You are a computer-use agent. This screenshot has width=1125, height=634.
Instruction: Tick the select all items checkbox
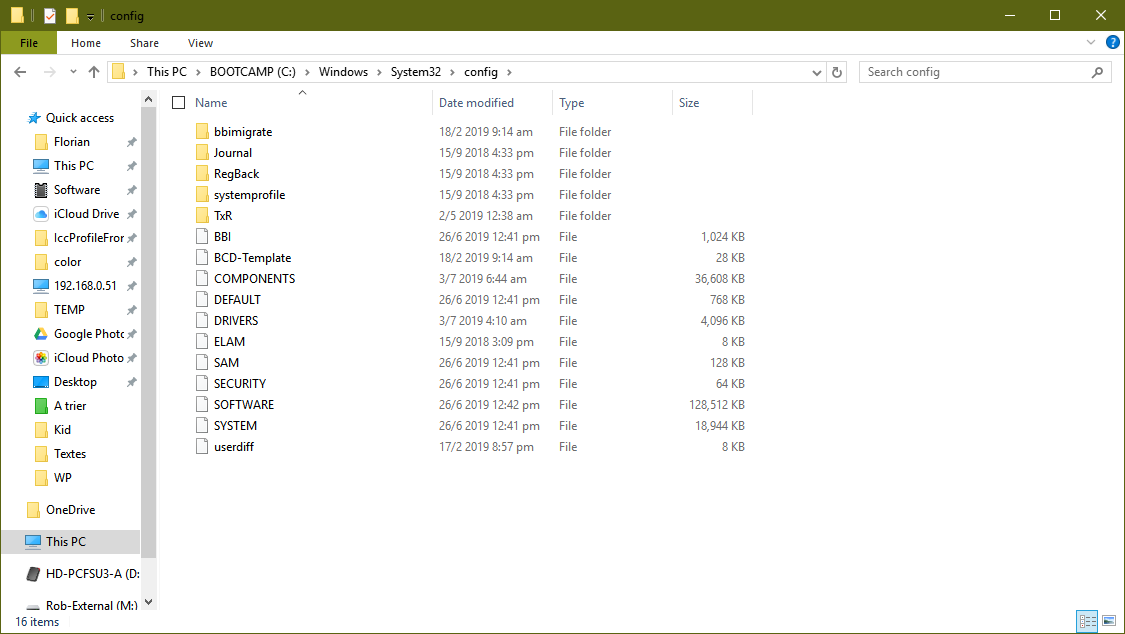(x=179, y=103)
